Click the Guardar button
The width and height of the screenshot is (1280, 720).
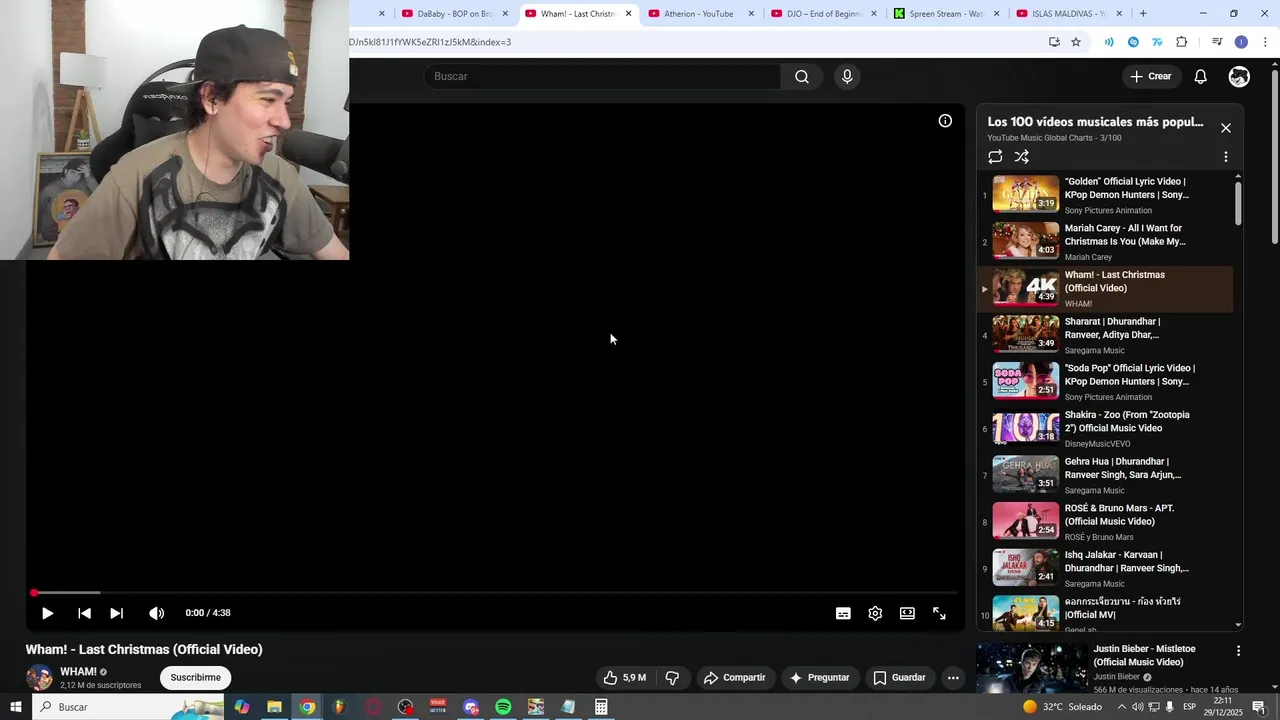click(899, 677)
